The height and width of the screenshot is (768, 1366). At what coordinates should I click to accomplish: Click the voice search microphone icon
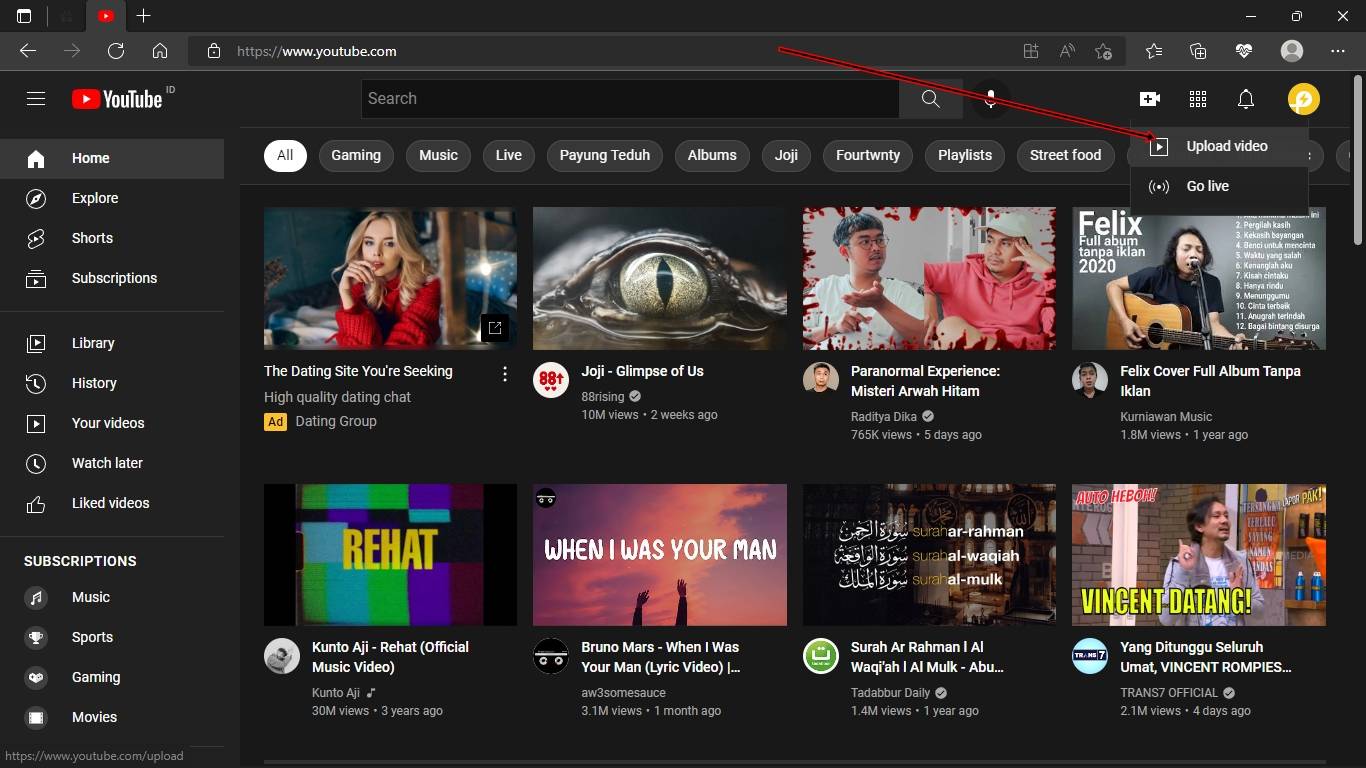click(x=990, y=98)
